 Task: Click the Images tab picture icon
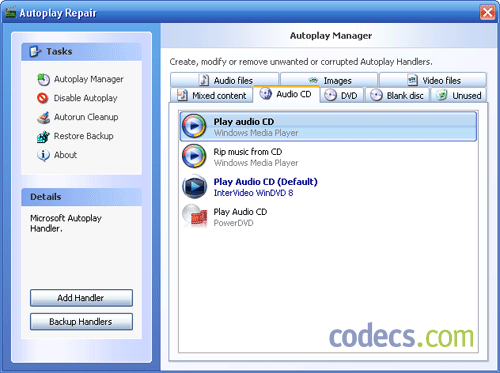tap(313, 80)
